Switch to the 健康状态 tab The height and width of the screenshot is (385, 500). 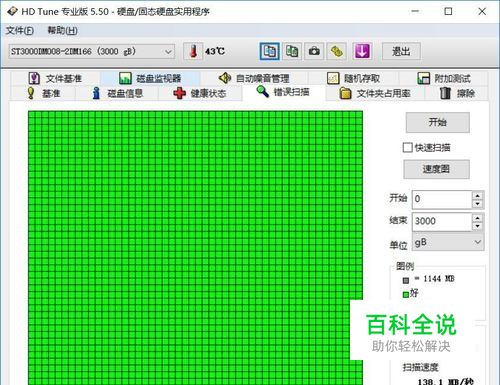(x=200, y=93)
